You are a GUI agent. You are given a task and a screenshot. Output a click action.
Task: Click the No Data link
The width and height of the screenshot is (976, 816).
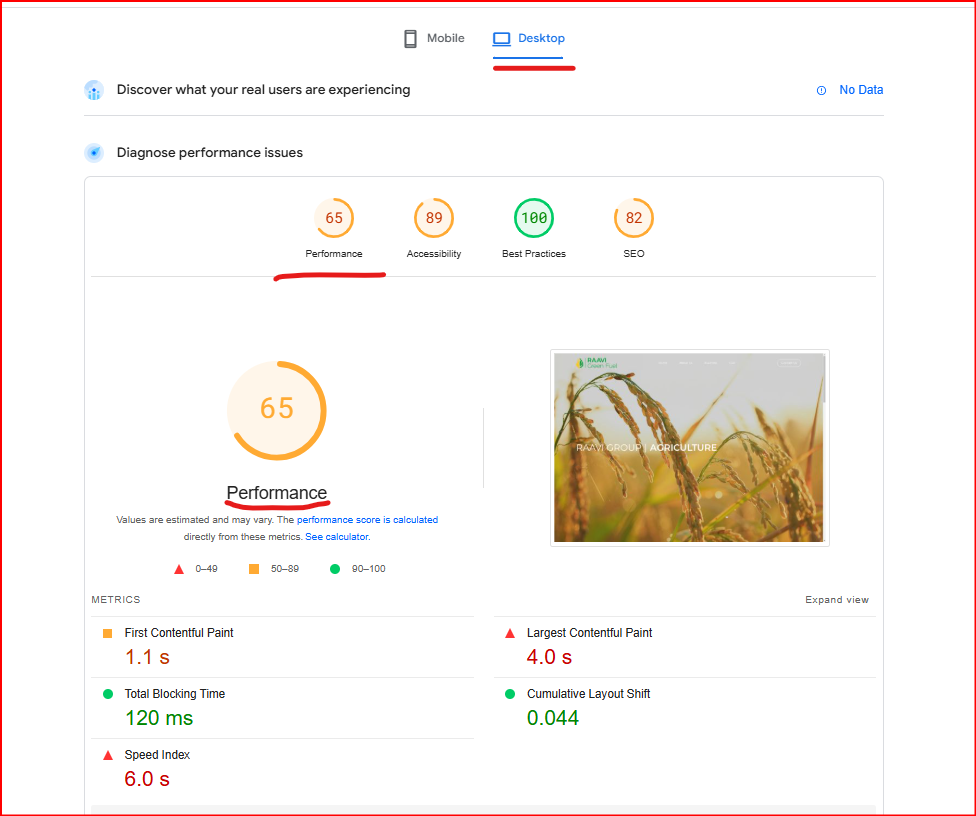(x=861, y=90)
